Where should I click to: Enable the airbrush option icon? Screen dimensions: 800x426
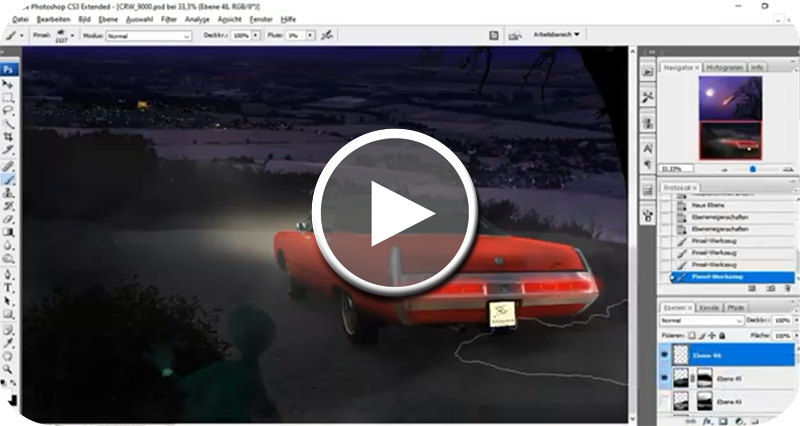pyautogui.click(x=327, y=35)
